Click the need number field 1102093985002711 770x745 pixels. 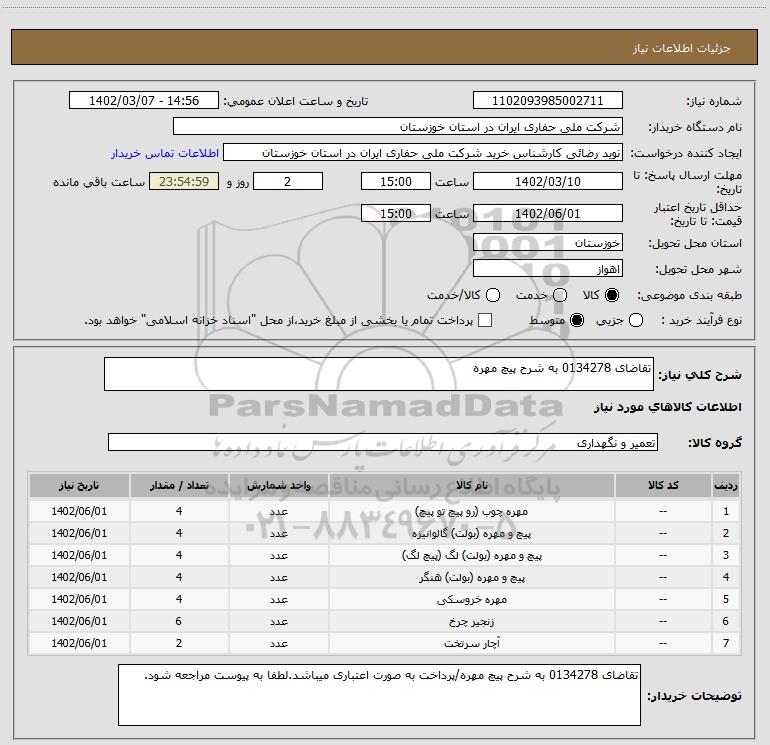click(x=548, y=101)
